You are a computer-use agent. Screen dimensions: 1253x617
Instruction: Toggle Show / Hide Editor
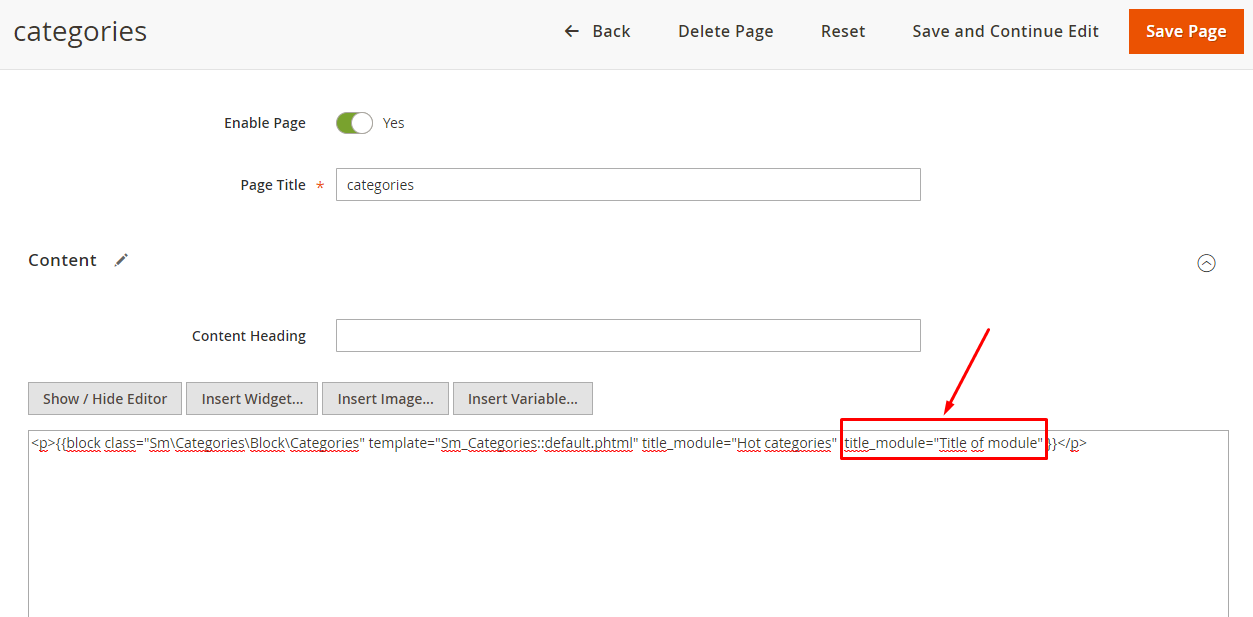(x=105, y=398)
